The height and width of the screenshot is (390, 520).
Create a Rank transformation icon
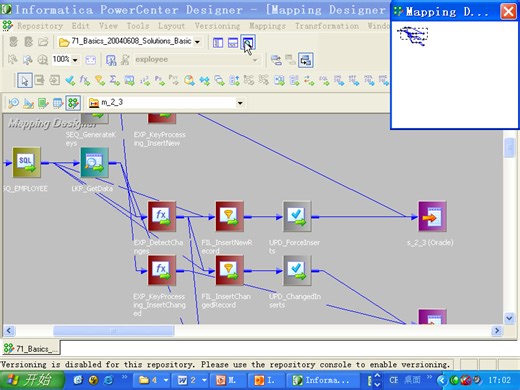(234, 80)
